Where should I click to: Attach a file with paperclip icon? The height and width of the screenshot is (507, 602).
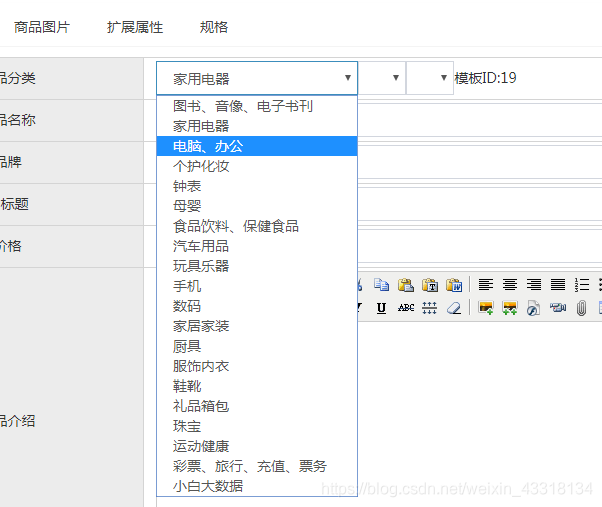click(x=582, y=308)
